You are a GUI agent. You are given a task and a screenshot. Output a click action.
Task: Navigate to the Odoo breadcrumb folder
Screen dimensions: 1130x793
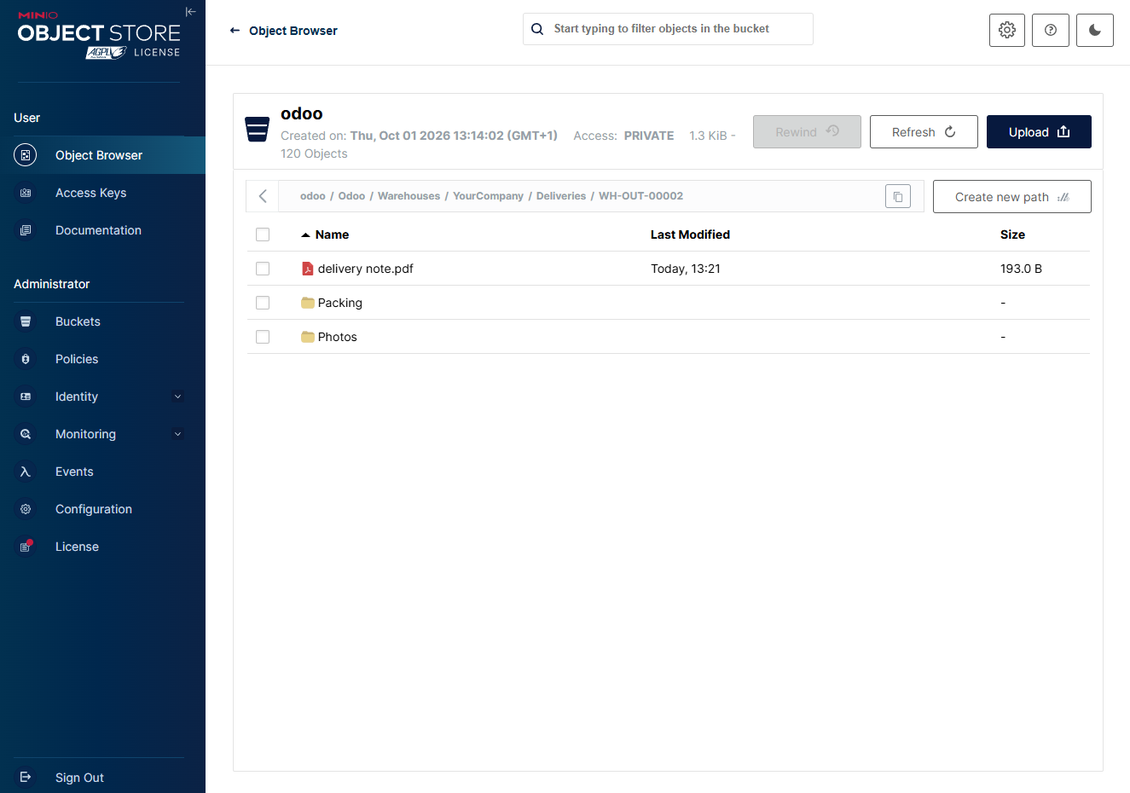coord(352,196)
